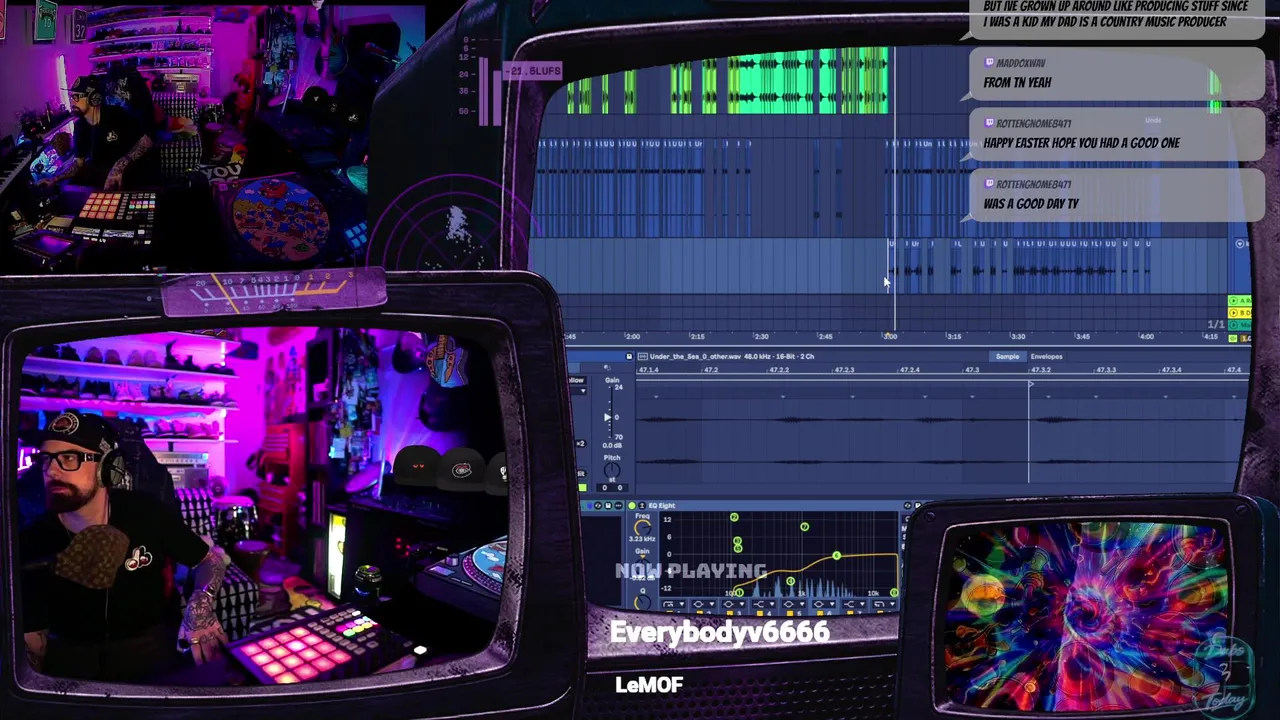This screenshot has height=720, width=1280.
Task: Open EQ band 4 filter type dropdown
Action: pyautogui.click(x=765, y=604)
